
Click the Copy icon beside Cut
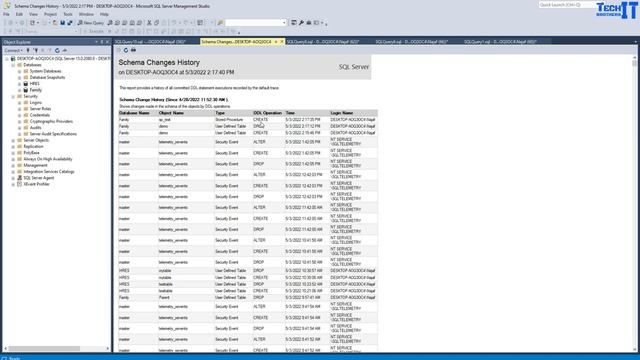[157, 23]
